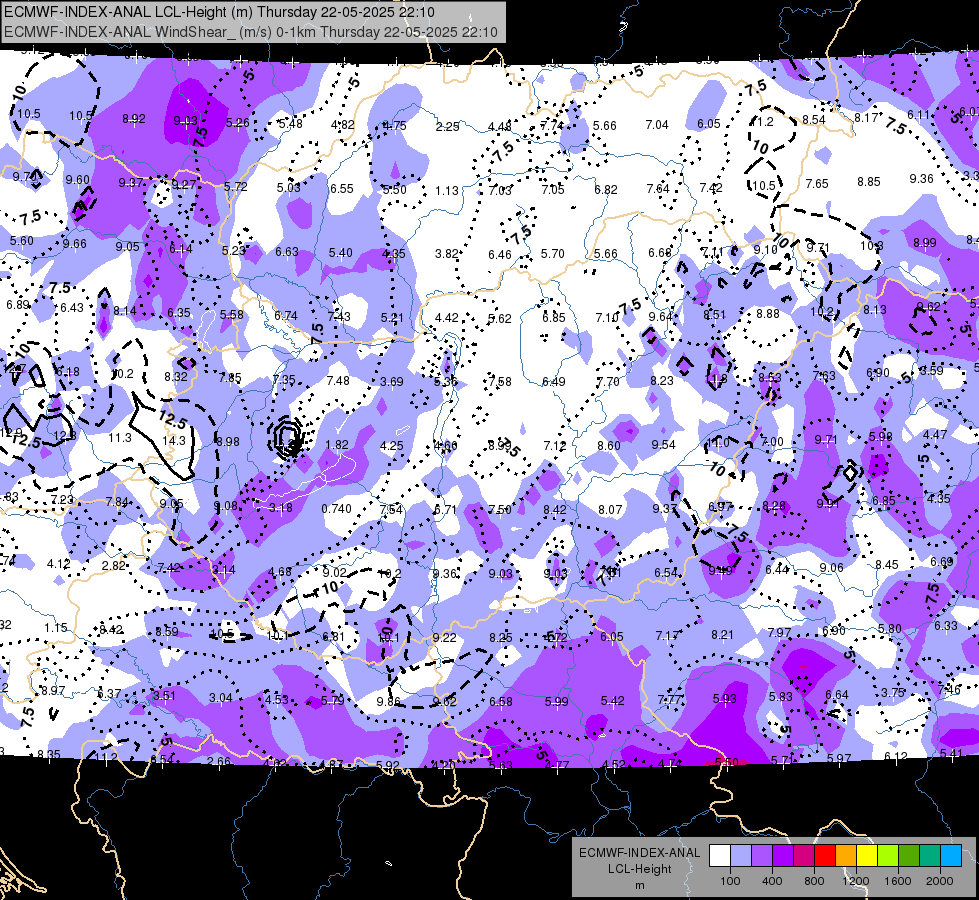Click the map value 4.47

tap(935, 434)
